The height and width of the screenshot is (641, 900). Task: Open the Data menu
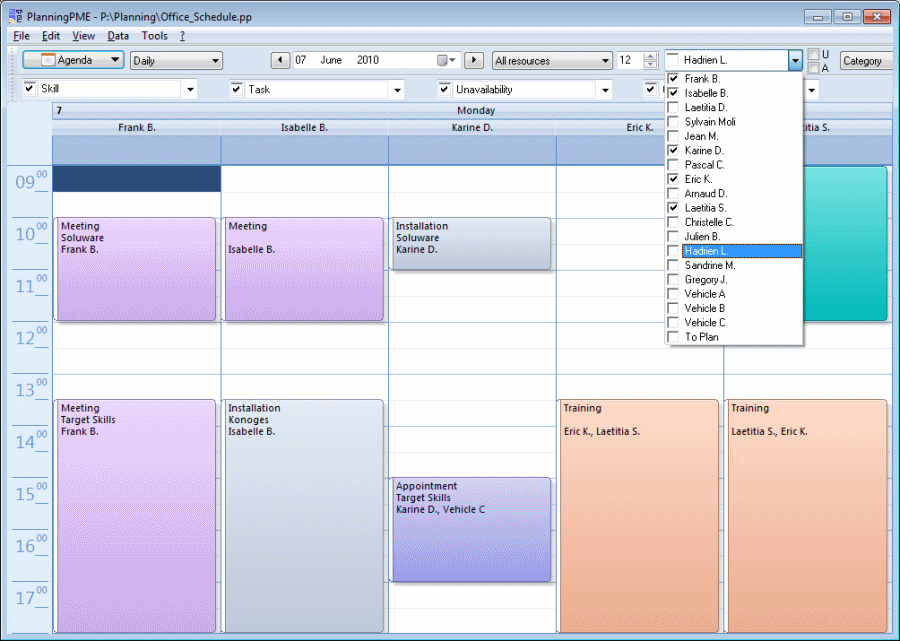tap(118, 36)
